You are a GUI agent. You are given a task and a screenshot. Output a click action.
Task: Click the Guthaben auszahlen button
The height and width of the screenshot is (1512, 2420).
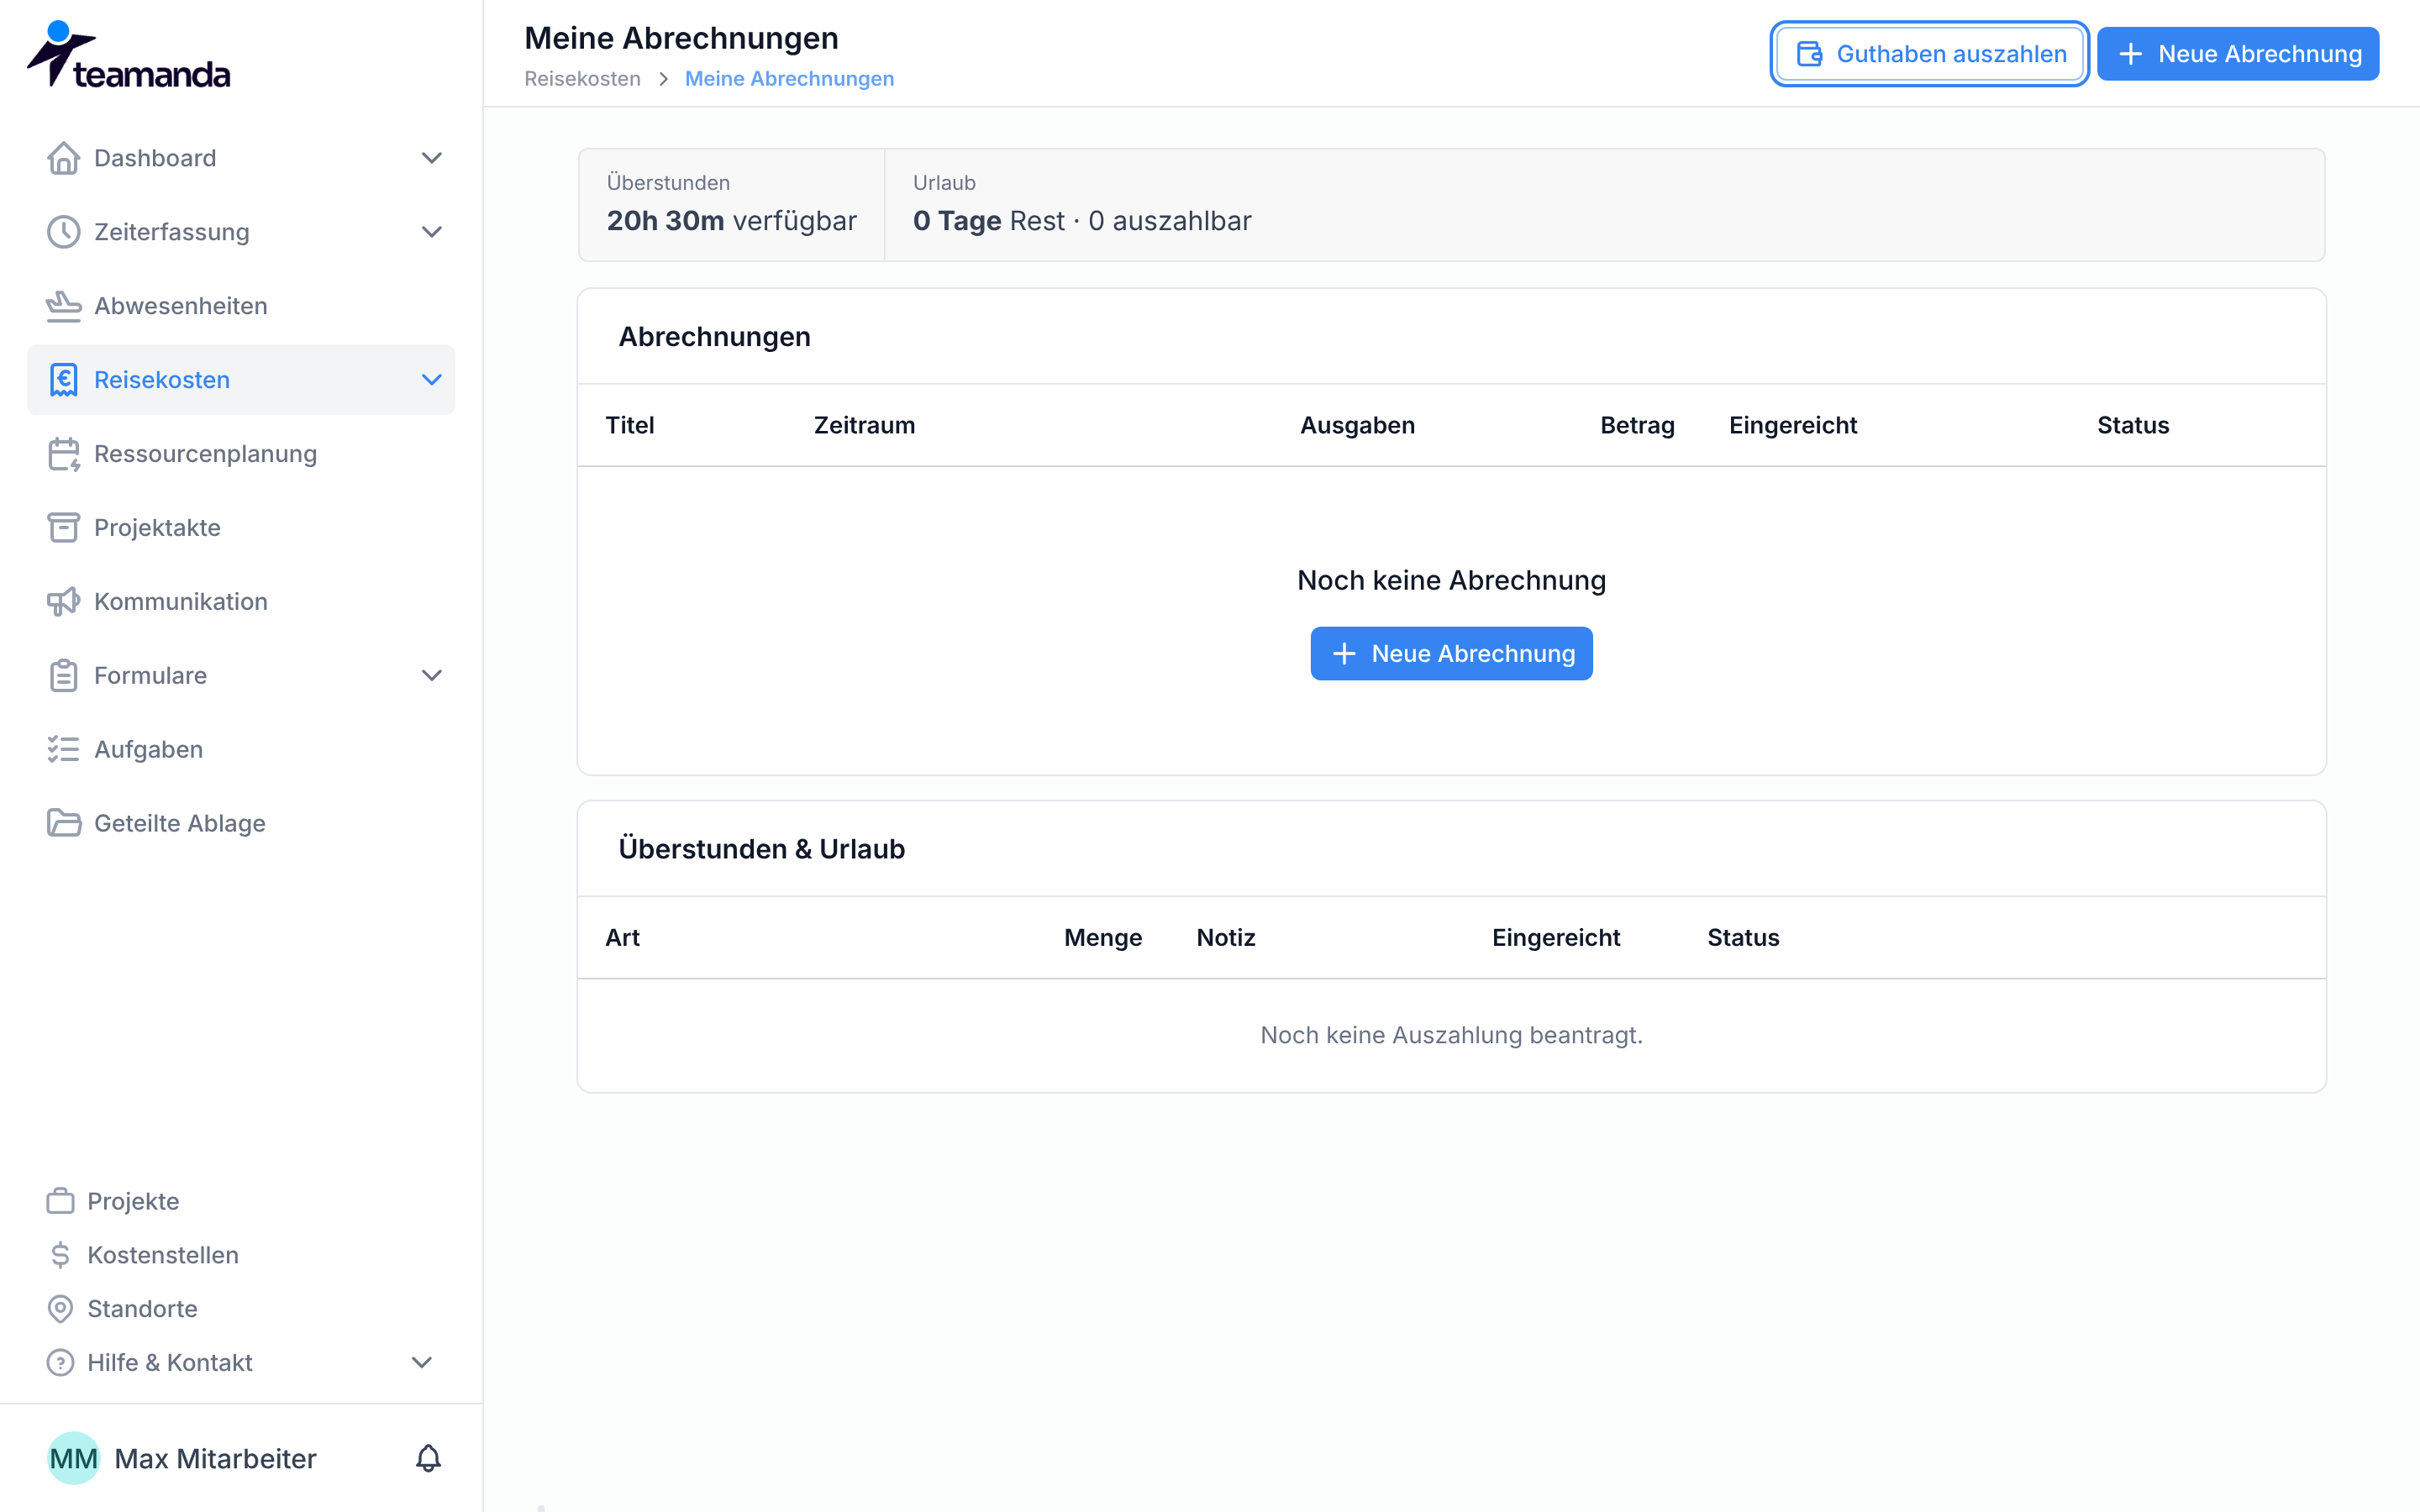[1929, 54]
